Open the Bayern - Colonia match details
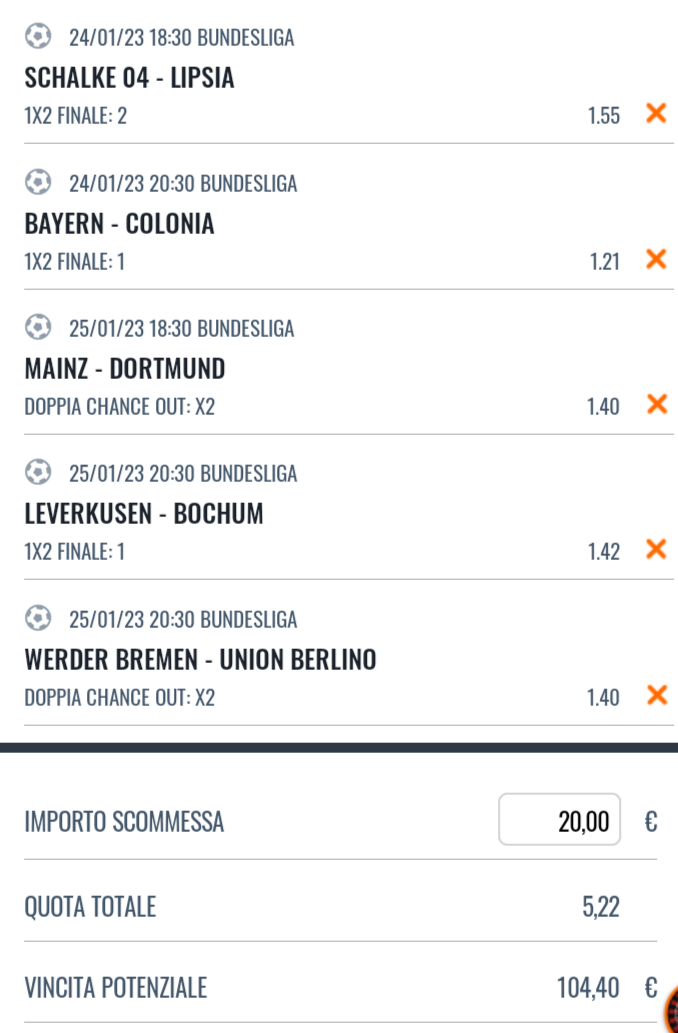The height and width of the screenshot is (1033, 678). click(x=119, y=224)
